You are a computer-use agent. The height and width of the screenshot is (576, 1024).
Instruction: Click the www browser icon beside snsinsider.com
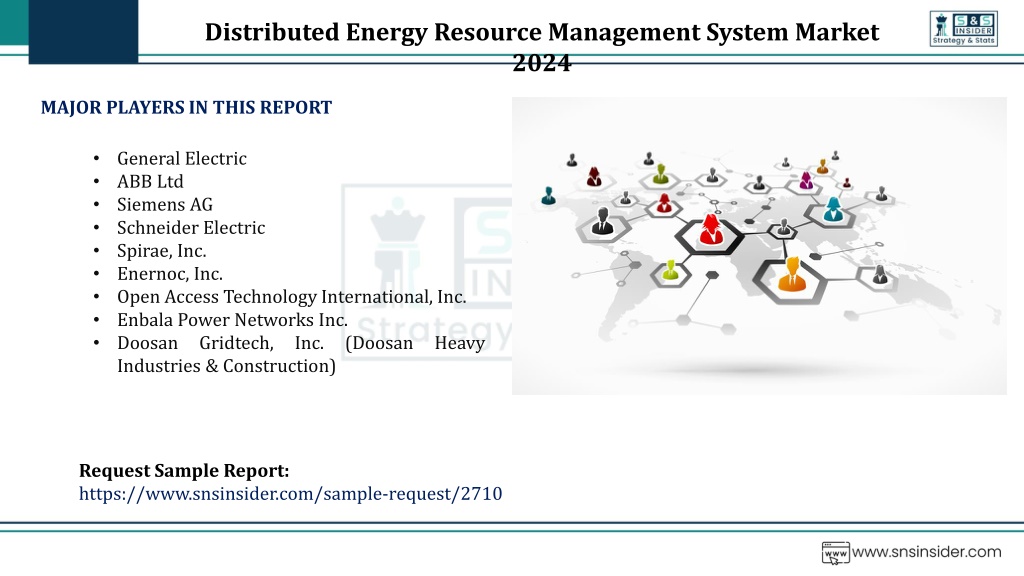(x=835, y=552)
